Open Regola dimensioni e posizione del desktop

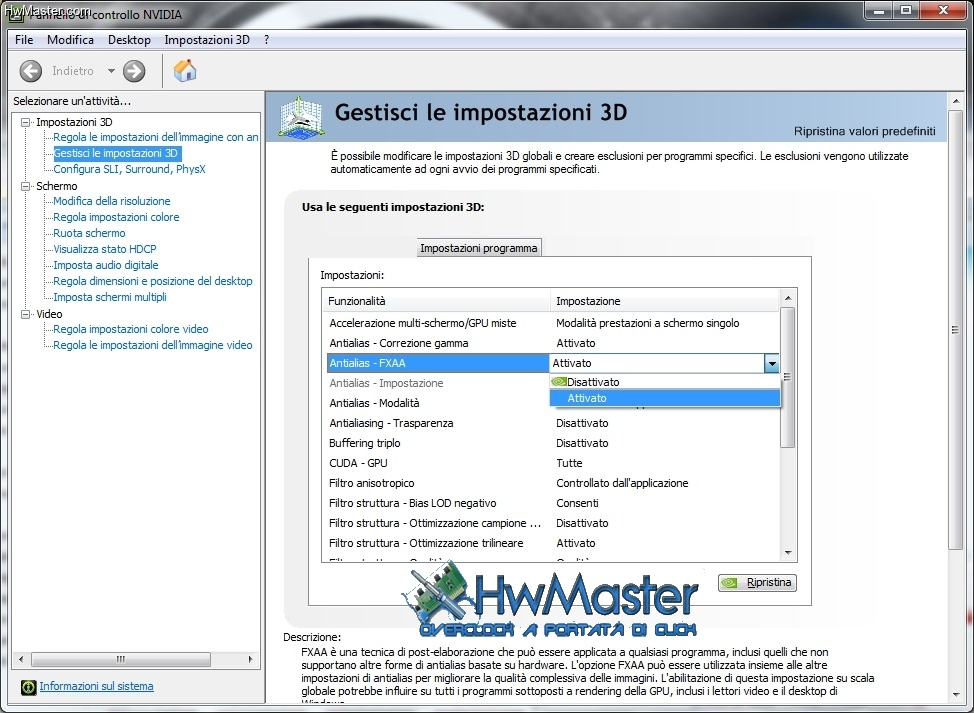(153, 281)
